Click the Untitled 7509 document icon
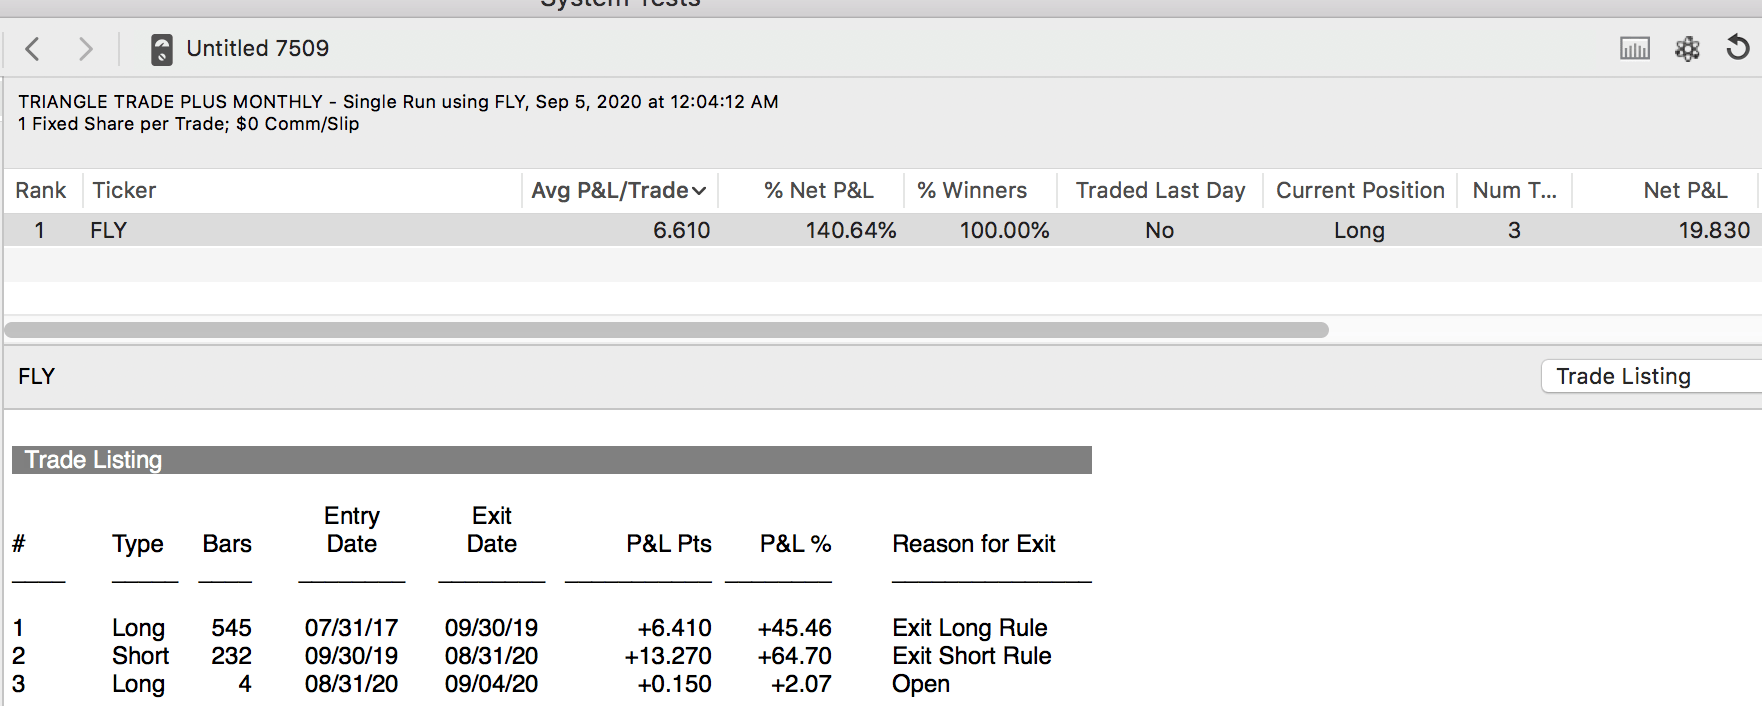Image resolution: width=1762 pixels, height=706 pixels. coord(161,49)
